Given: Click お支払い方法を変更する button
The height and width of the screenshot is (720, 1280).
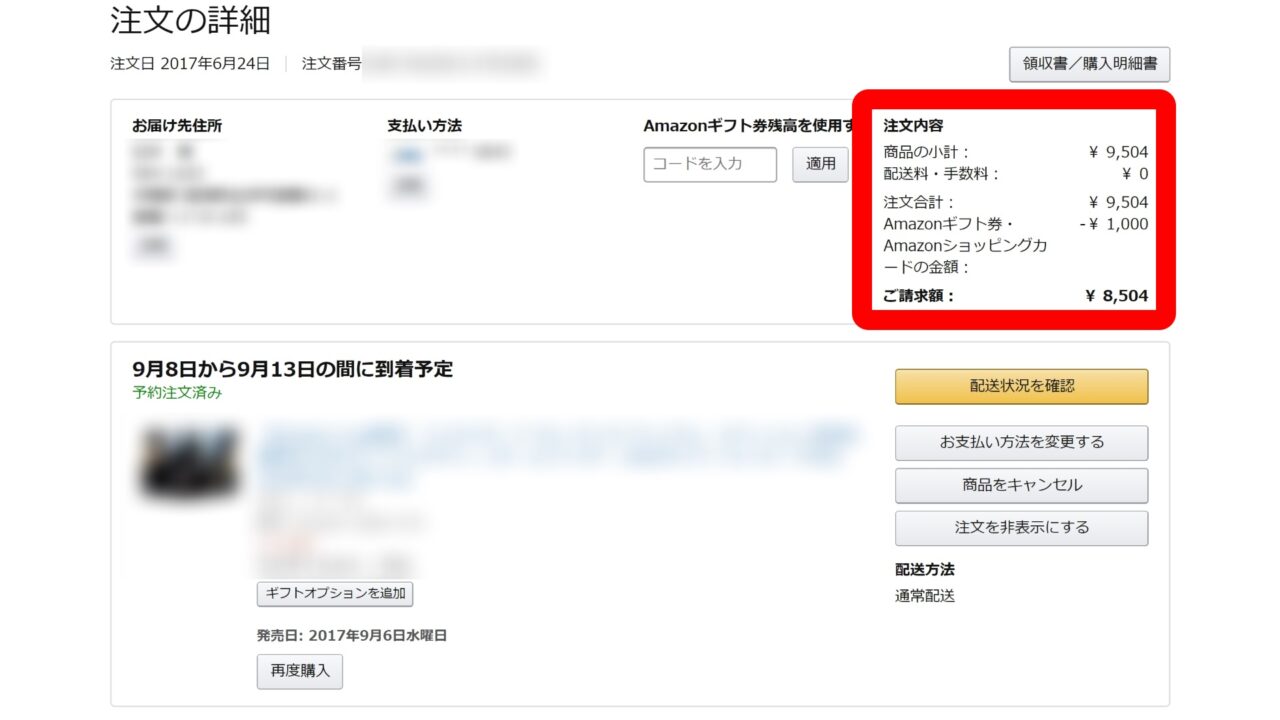Looking at the screenshot, I should (x=1021, y=443).
